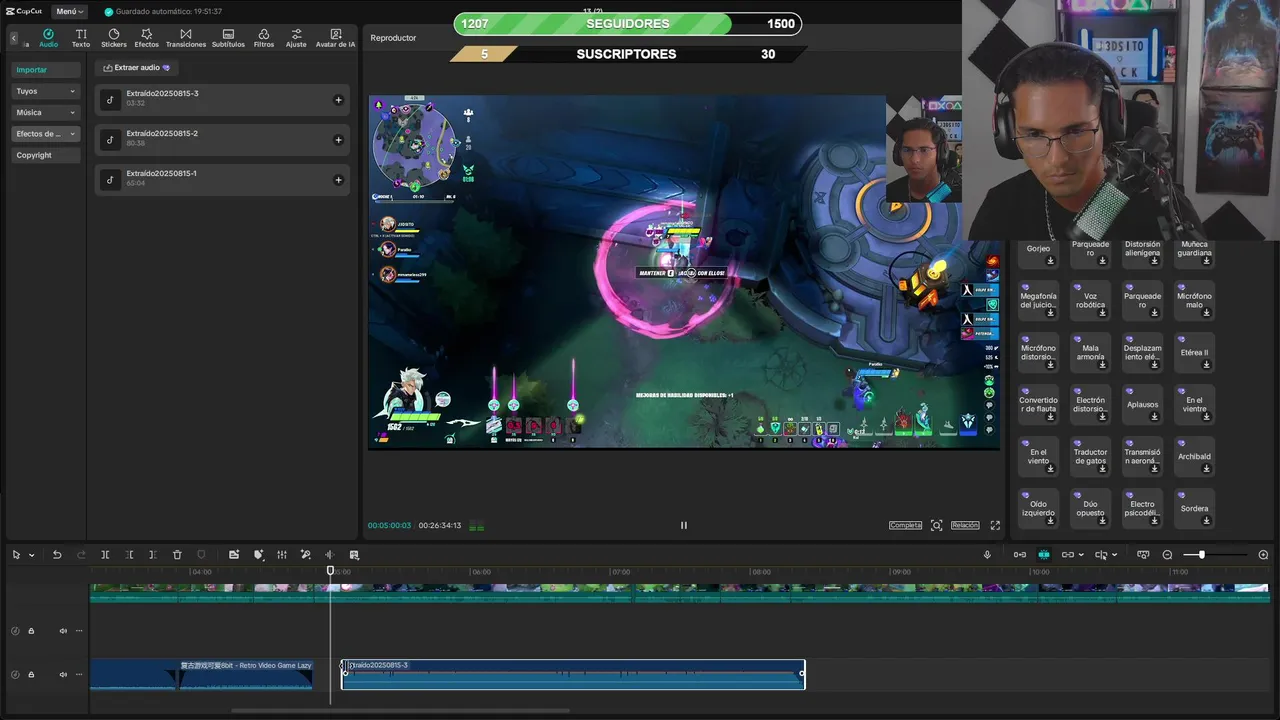The height and width of the screenshot is (720, 1280).
Task: Select the Traductor de gatos effect
Action: coord(1090,456)
